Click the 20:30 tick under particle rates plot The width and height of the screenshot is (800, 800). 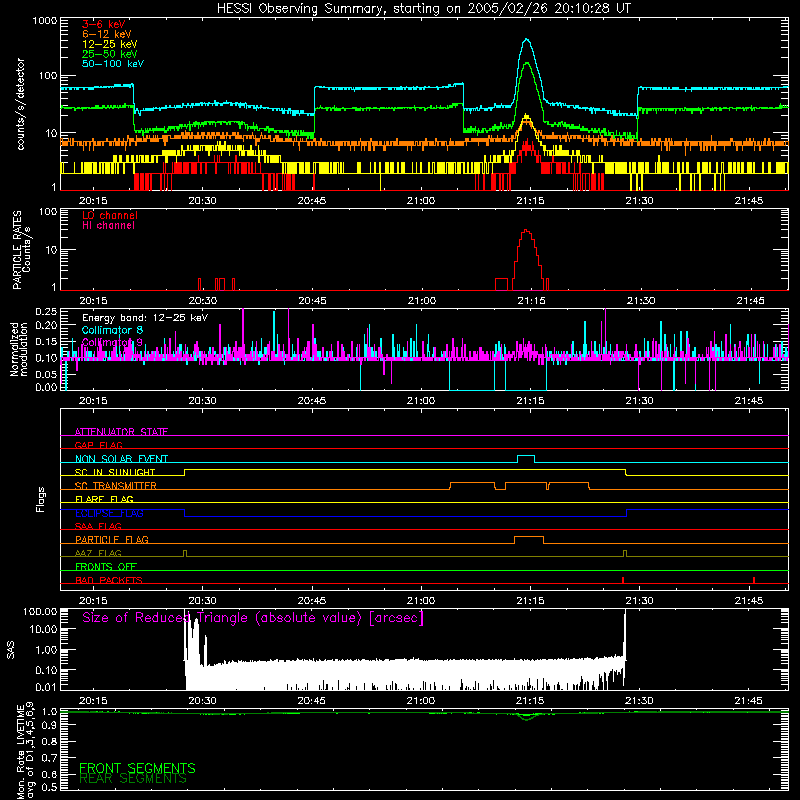pyautogui.click(x=203, y=301)
